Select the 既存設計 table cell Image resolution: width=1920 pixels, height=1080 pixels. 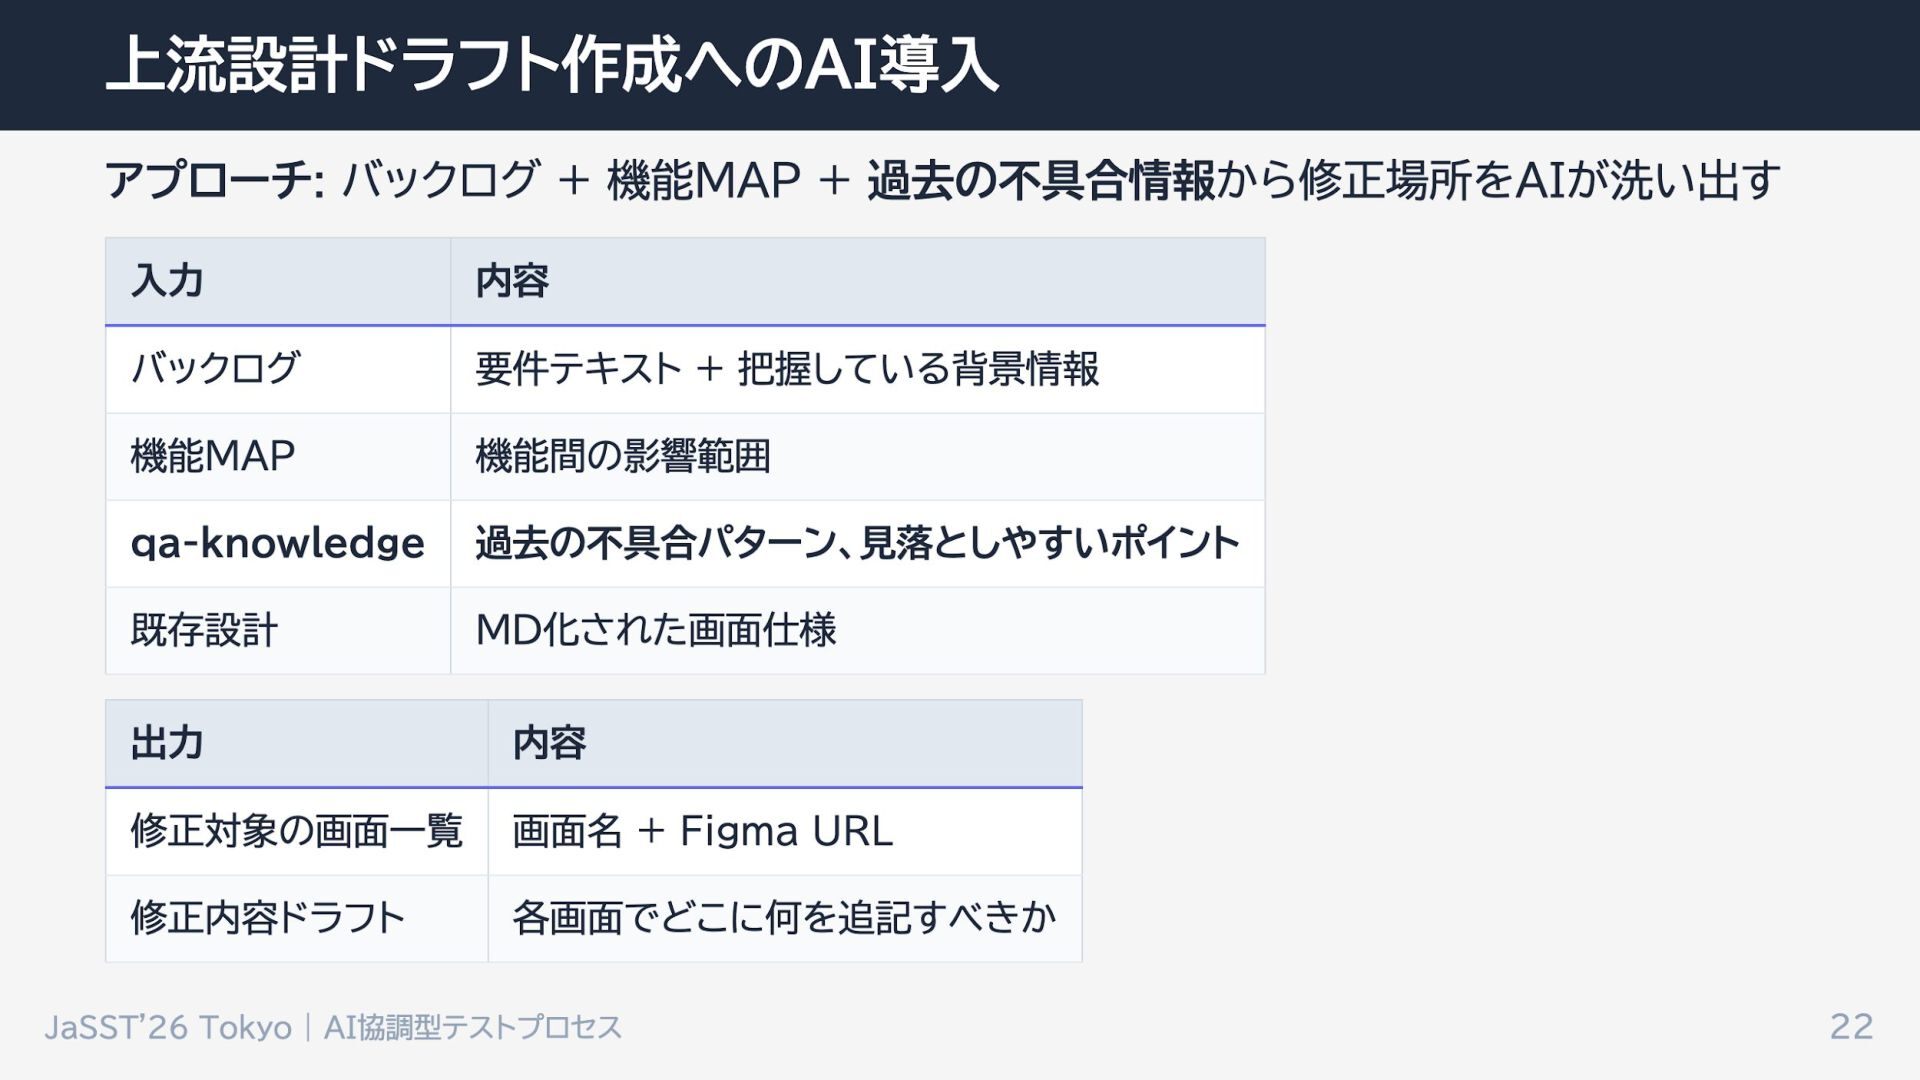(x=204, y=630)
